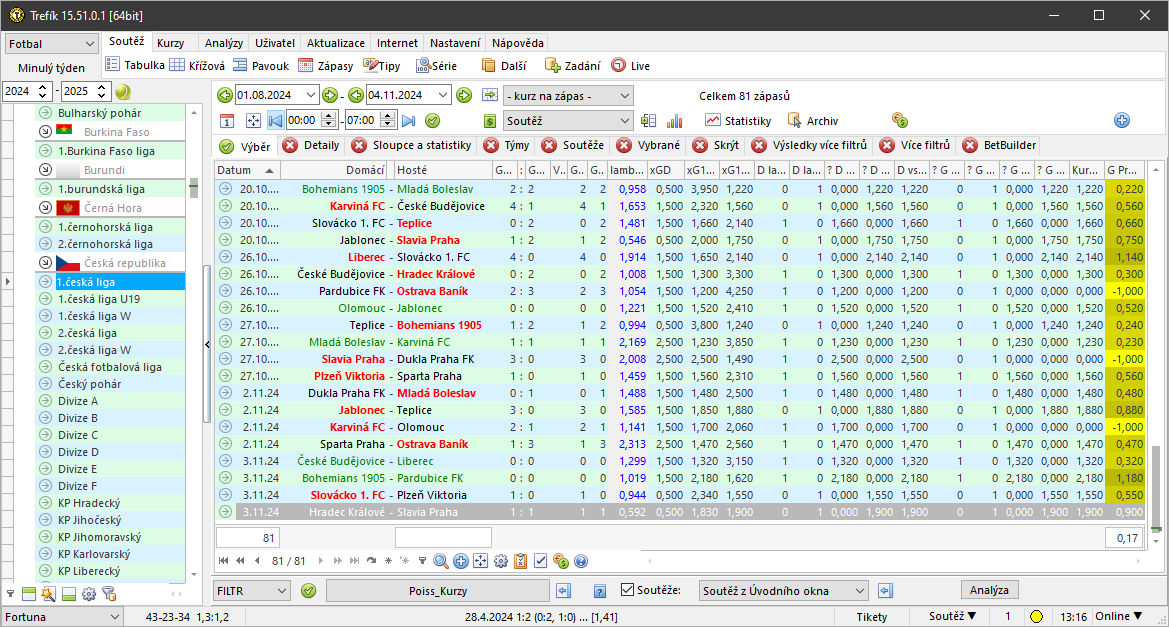The width and height of the screenshot is (1169, 627).
Task: Open the start date 01.08.2024 dropdown
Action: click(312, 95)
